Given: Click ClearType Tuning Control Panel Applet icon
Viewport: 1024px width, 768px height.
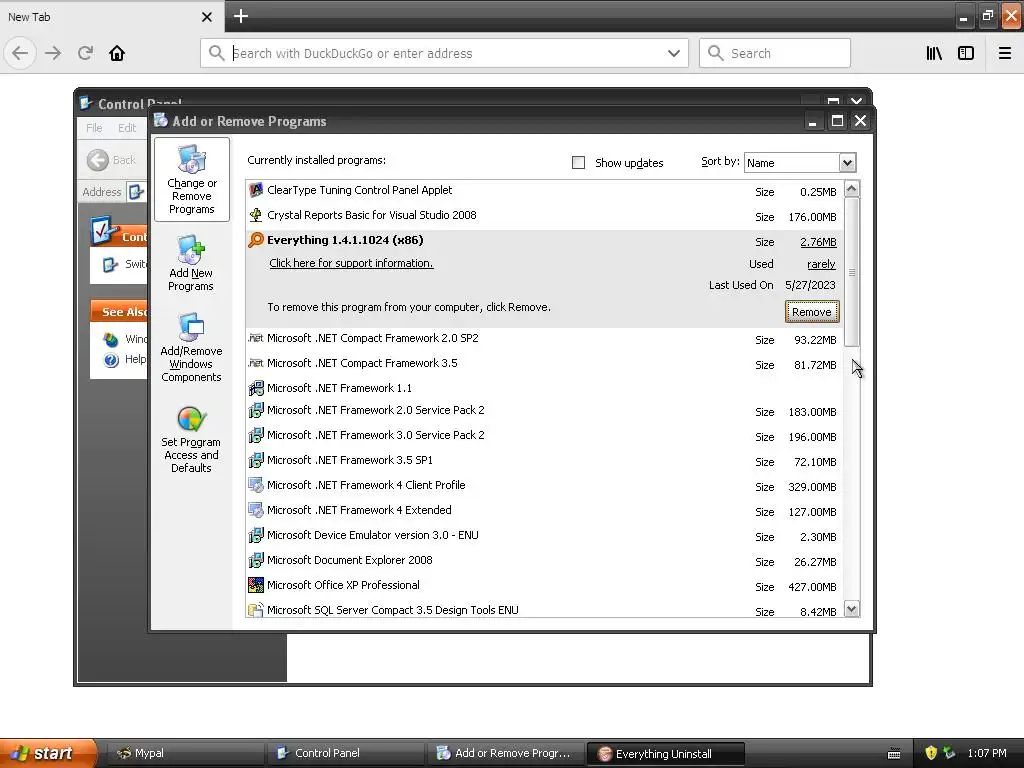Looking at the screenshot, I should [x=256, y=190].
